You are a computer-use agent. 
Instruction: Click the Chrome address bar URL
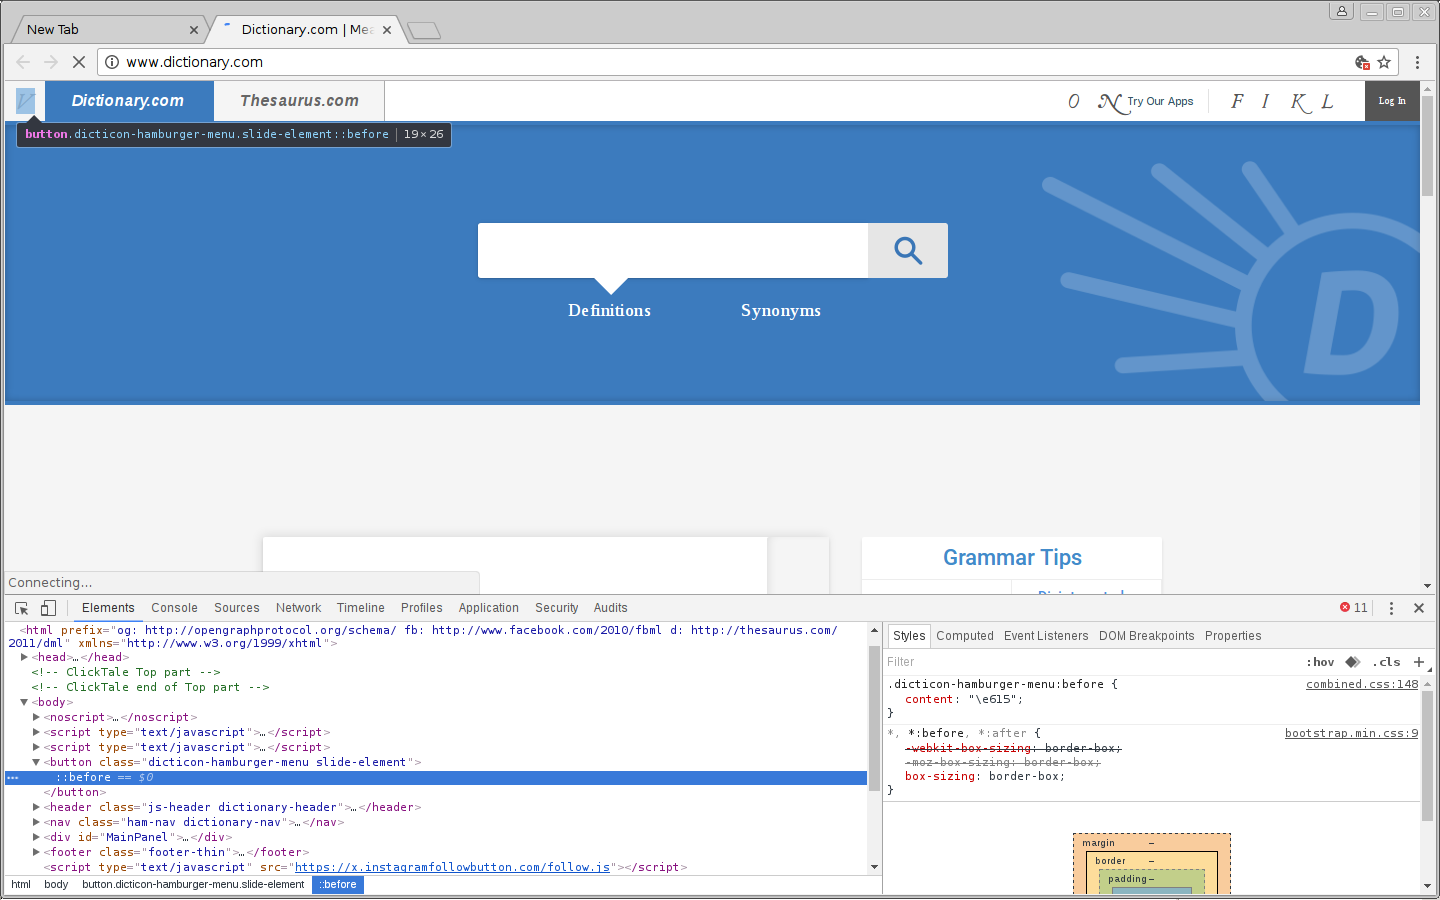195,62
